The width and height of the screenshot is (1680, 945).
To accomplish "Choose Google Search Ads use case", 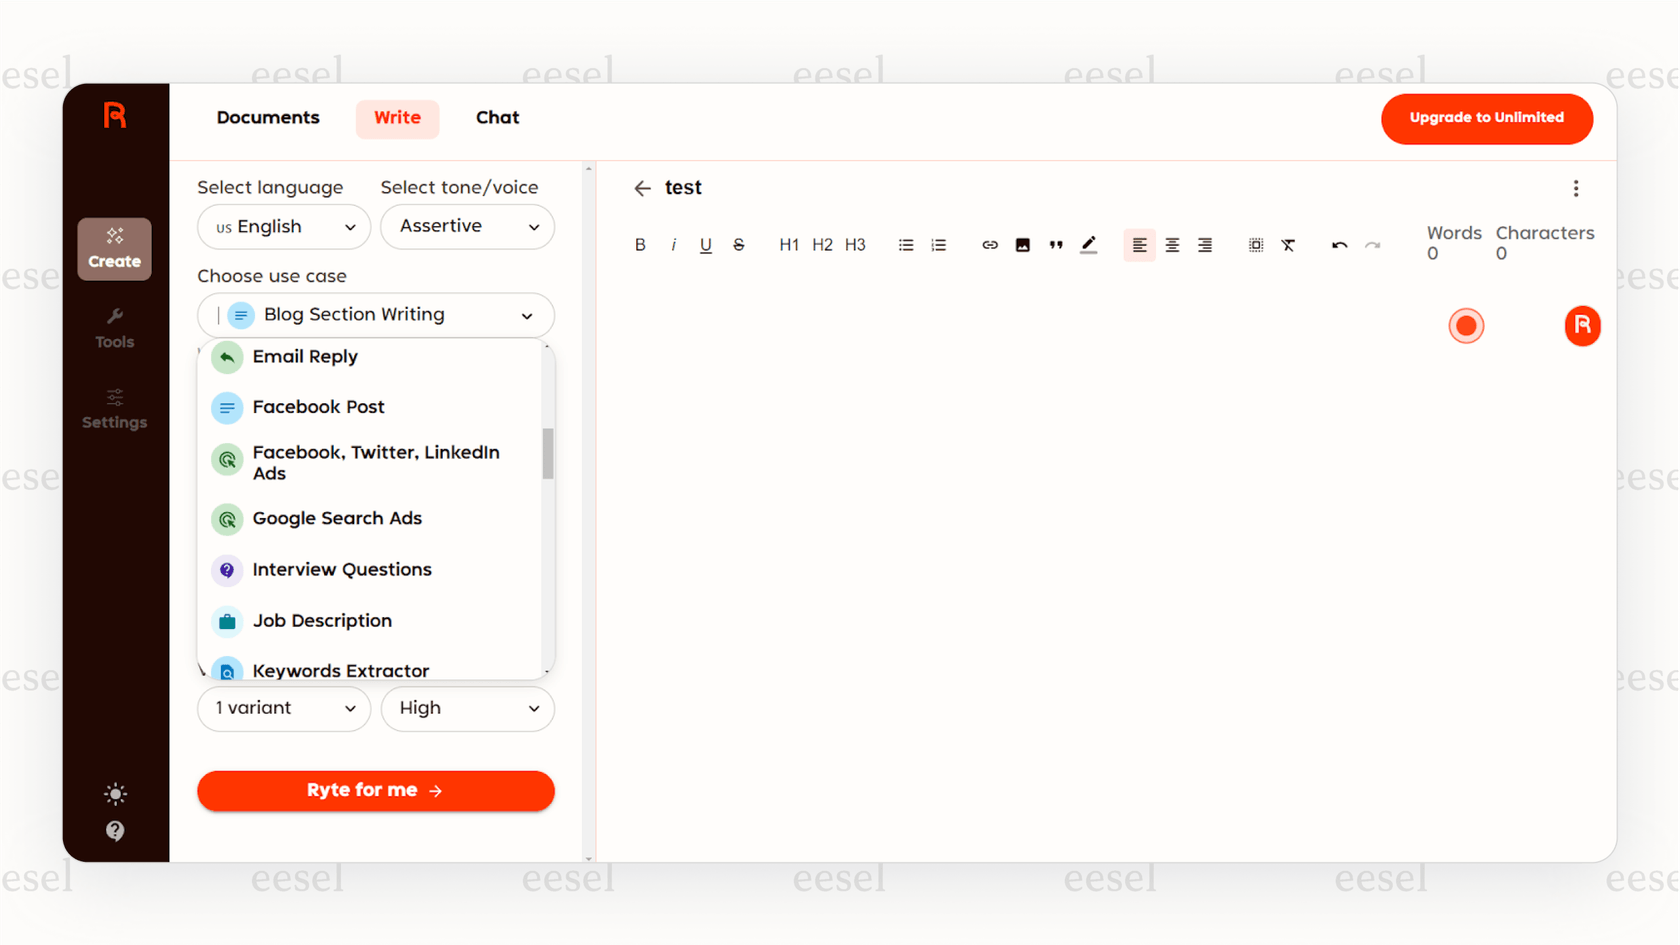I will [x=337, y=518].
